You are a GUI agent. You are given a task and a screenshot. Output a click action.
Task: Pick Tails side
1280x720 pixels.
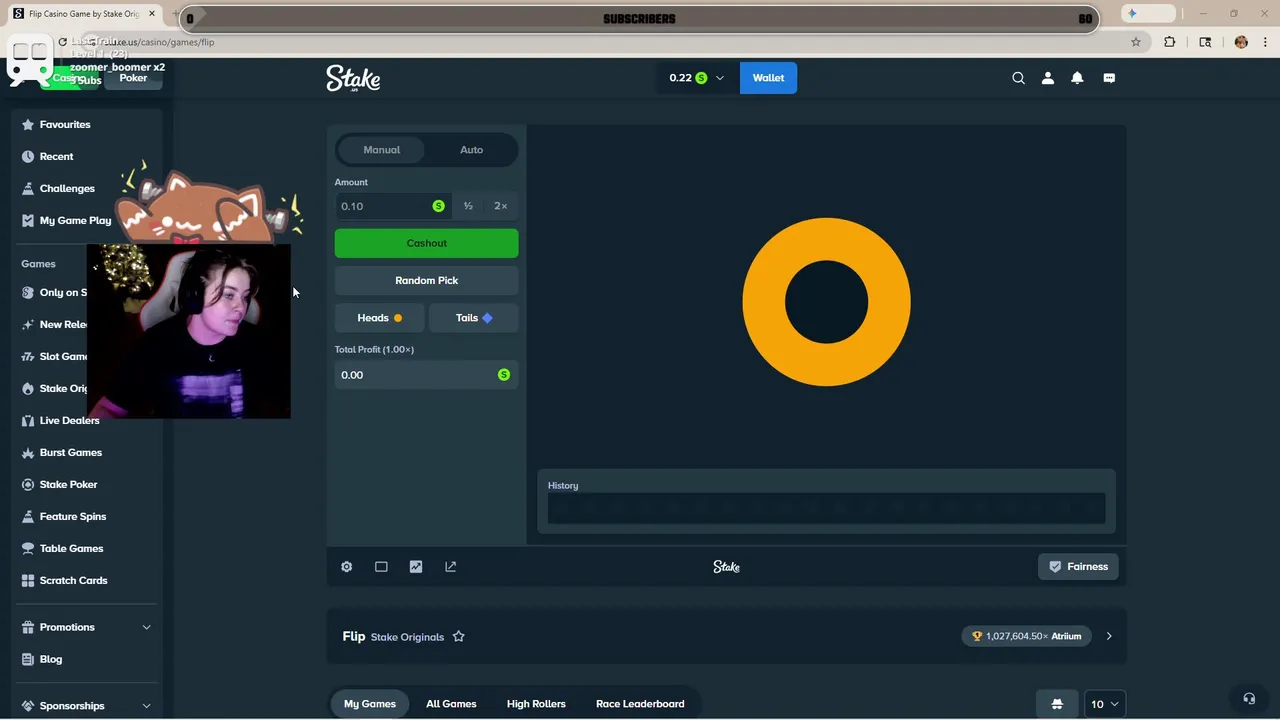click(473, 318)
